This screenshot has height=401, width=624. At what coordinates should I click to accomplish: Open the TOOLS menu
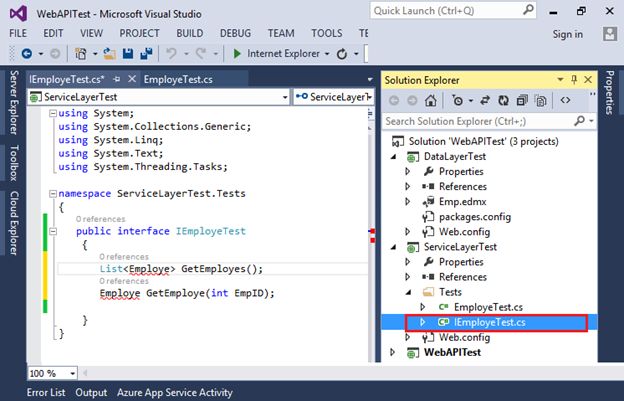point(327,33)
